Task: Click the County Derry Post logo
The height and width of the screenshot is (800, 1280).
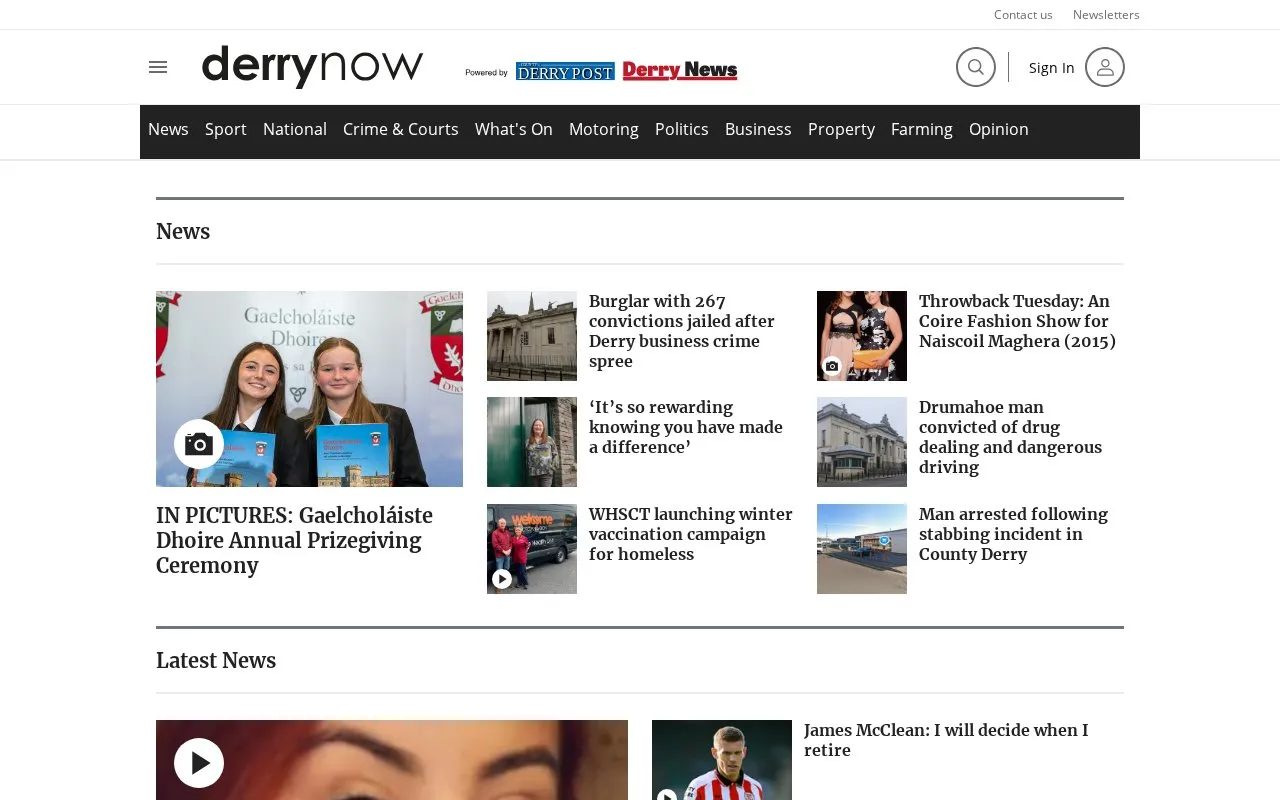Action: [565, 71]
